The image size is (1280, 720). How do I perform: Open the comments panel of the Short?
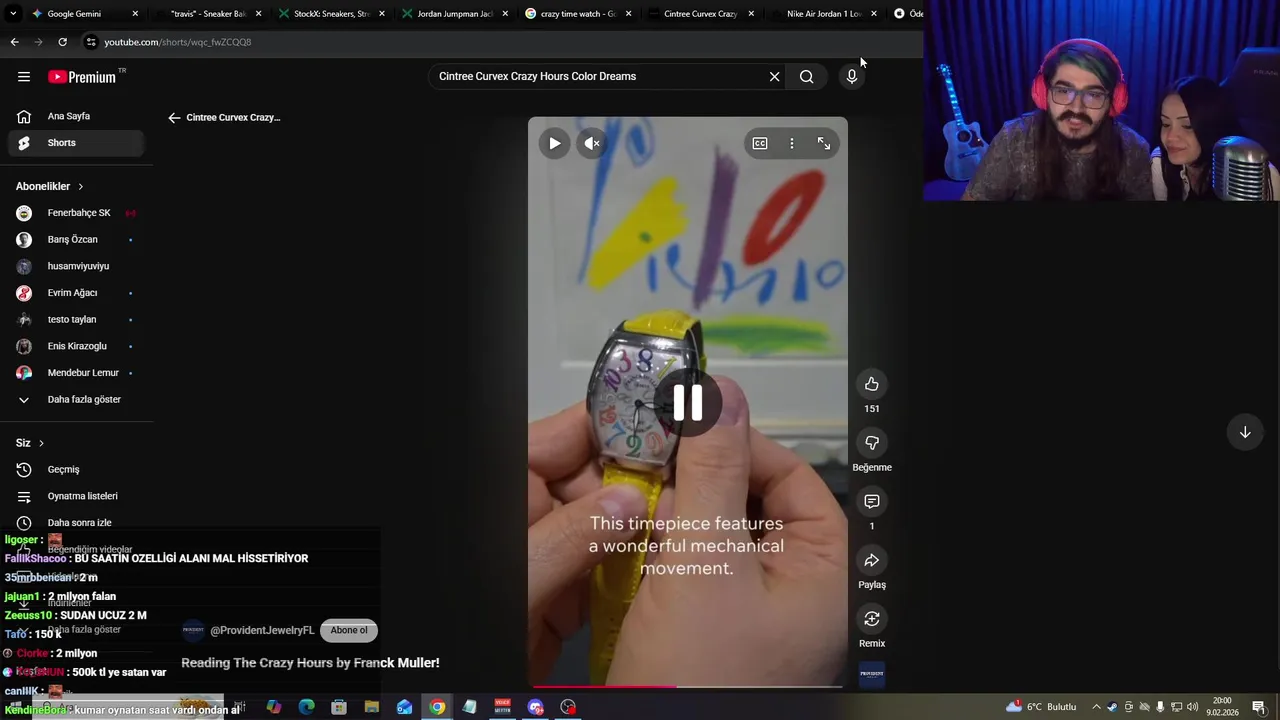[x=872, y=502]
